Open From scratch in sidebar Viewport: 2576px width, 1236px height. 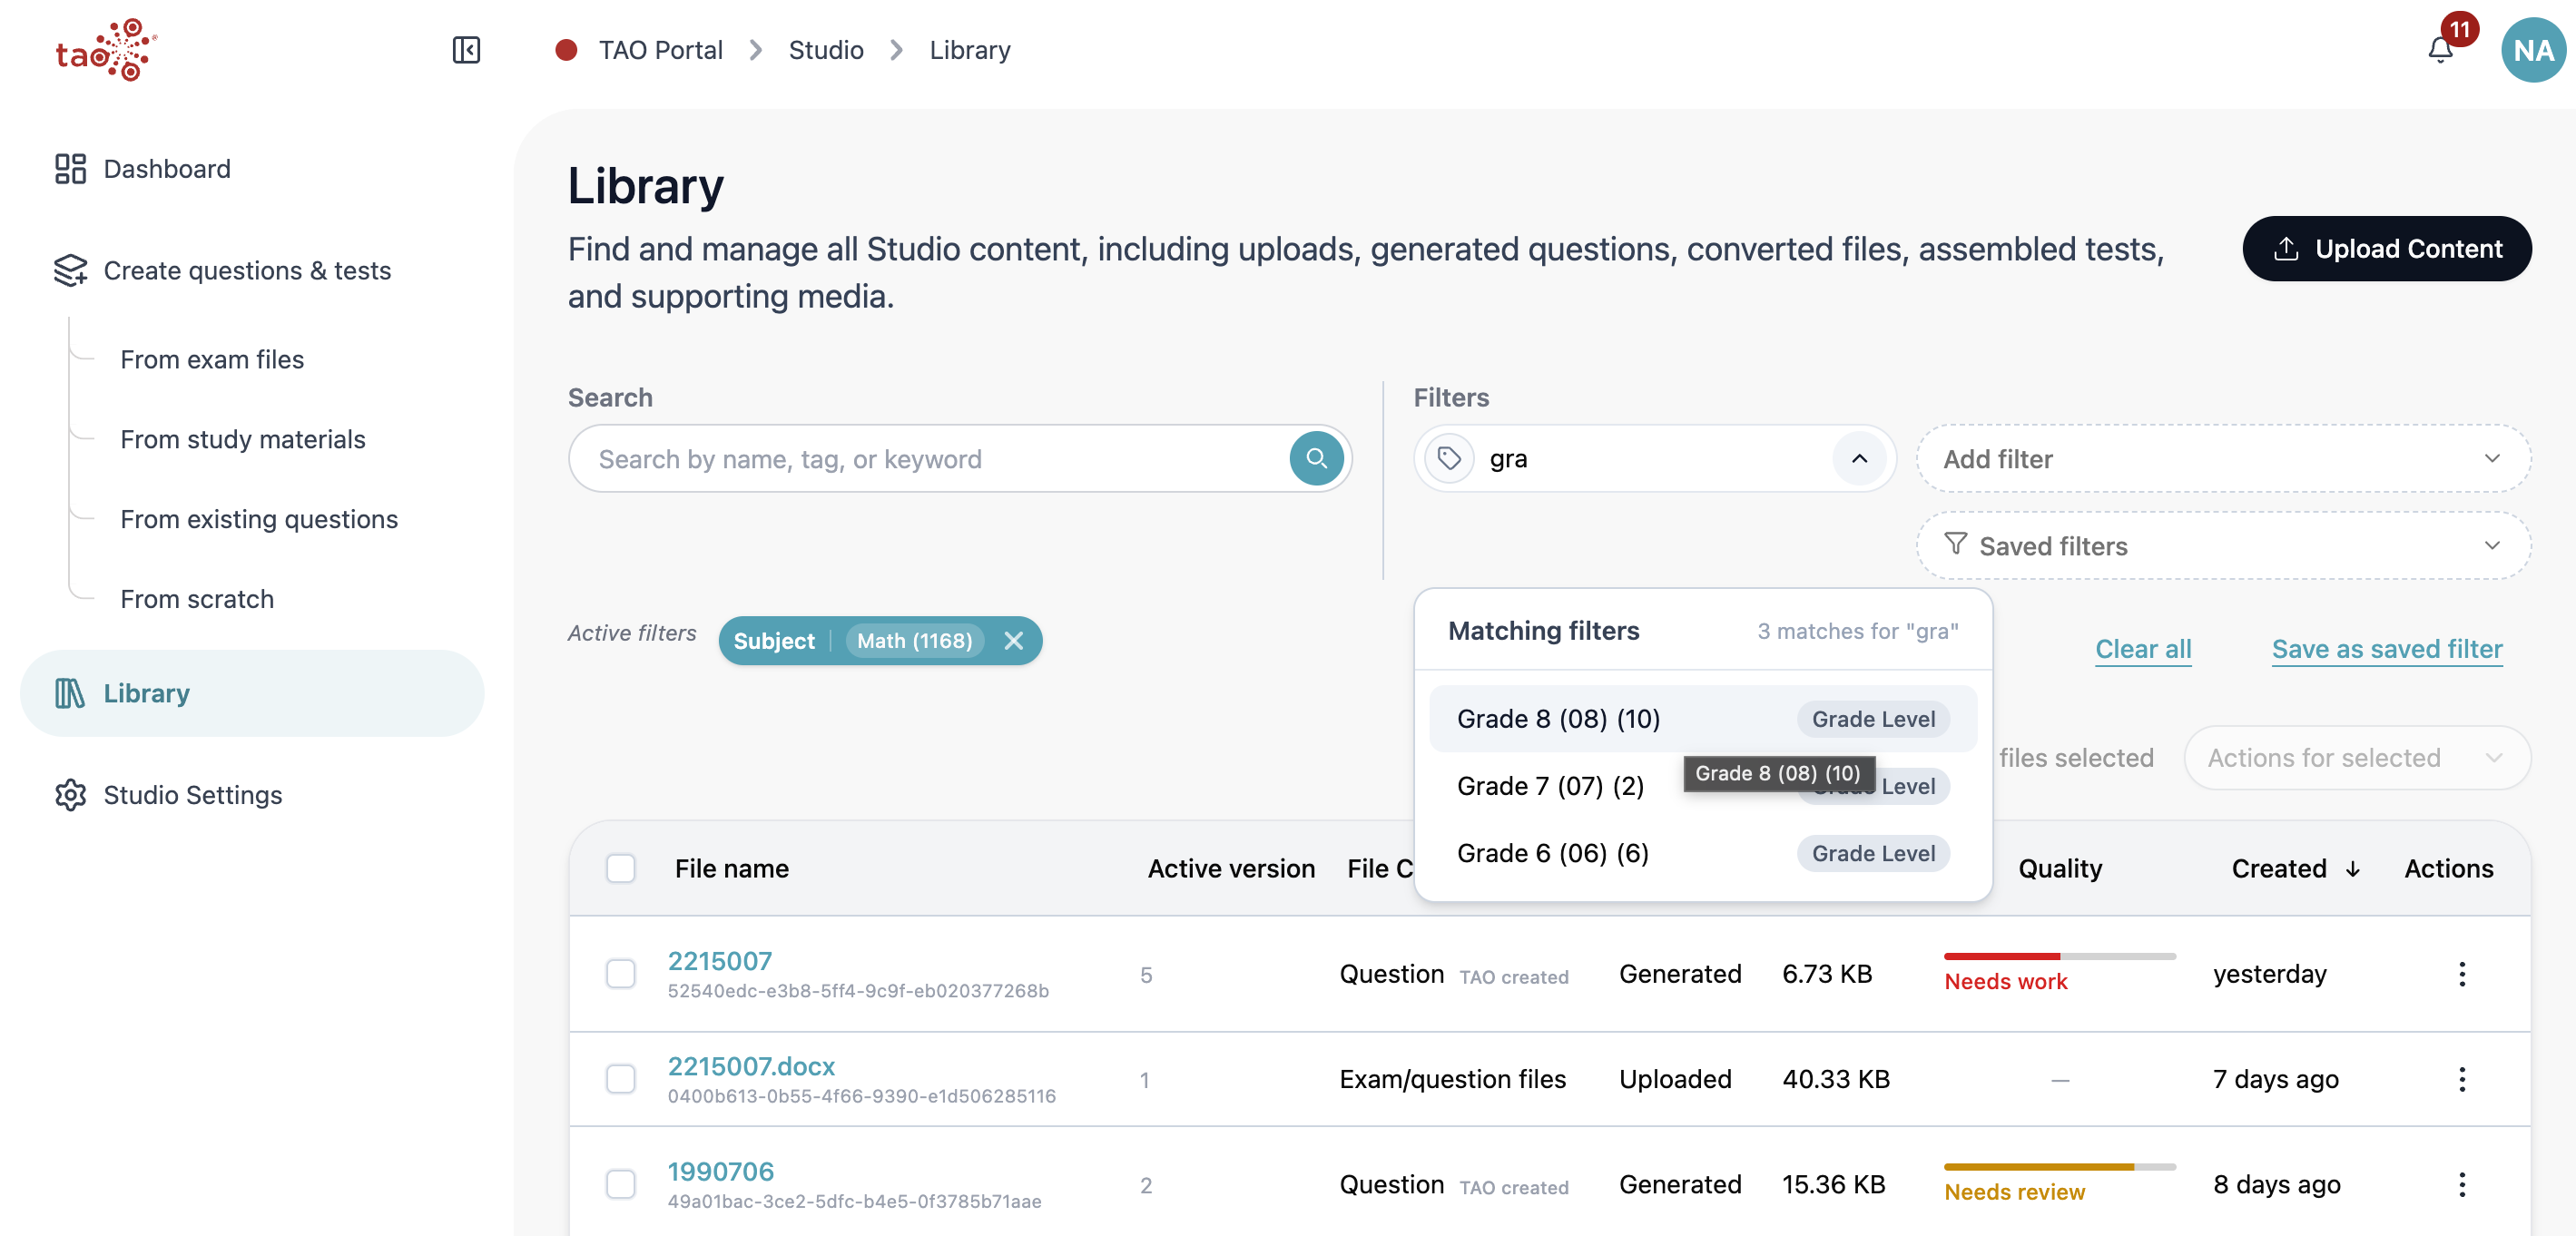197,599
